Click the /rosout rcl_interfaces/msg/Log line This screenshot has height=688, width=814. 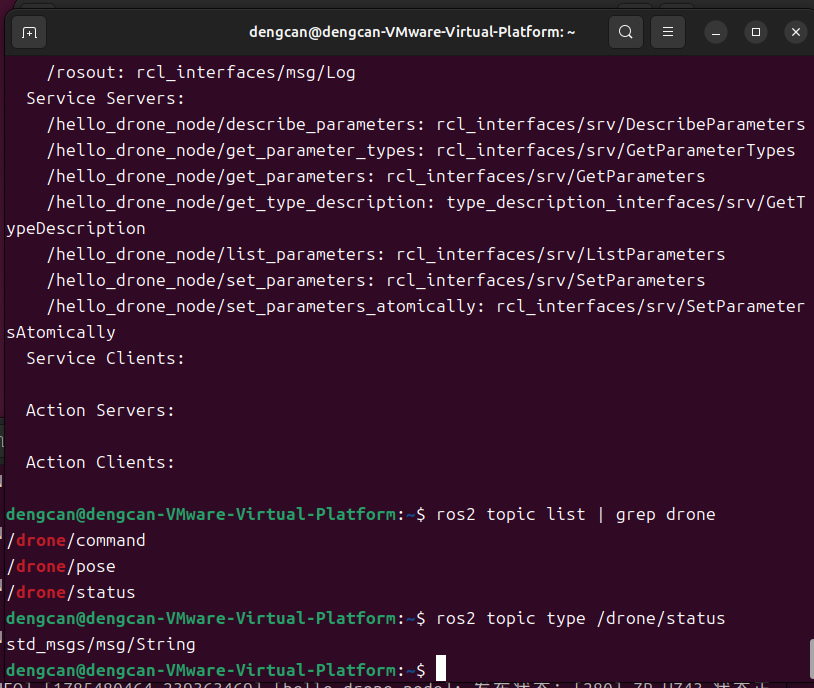click(x=201, y=73)
